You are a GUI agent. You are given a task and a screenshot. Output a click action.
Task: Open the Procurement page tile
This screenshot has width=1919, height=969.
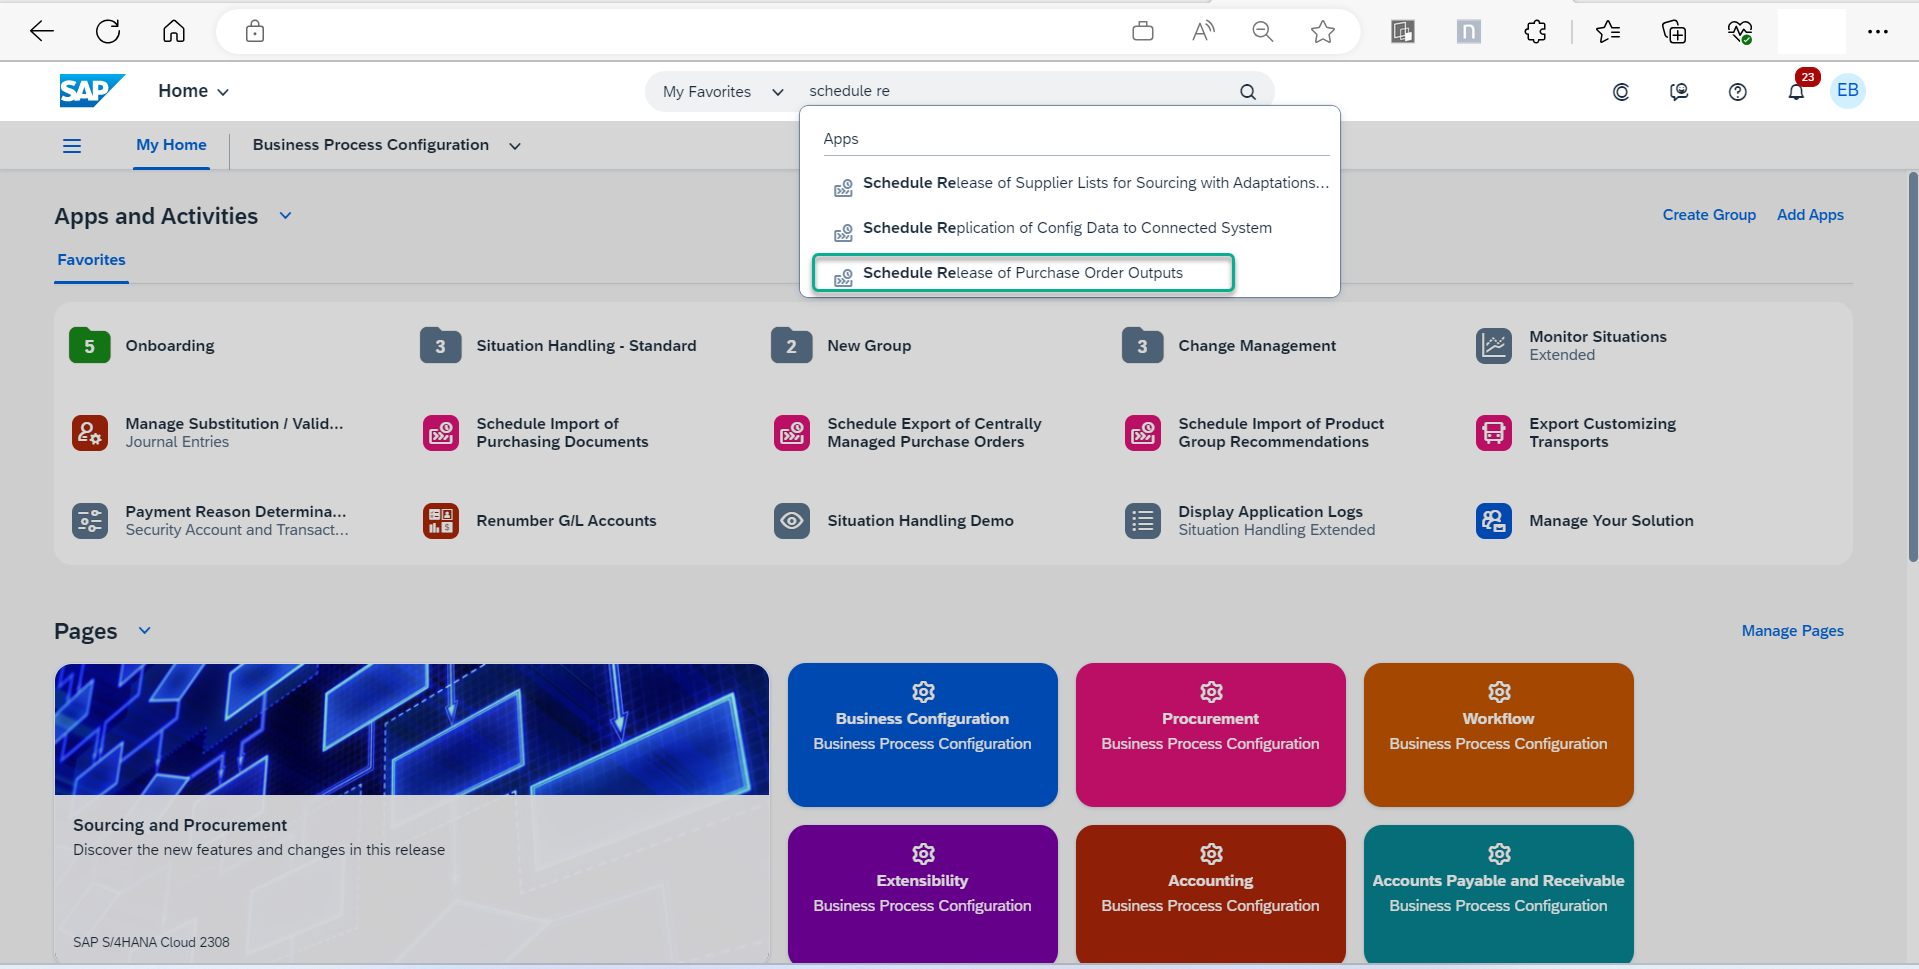click(x=1210, y=735)
